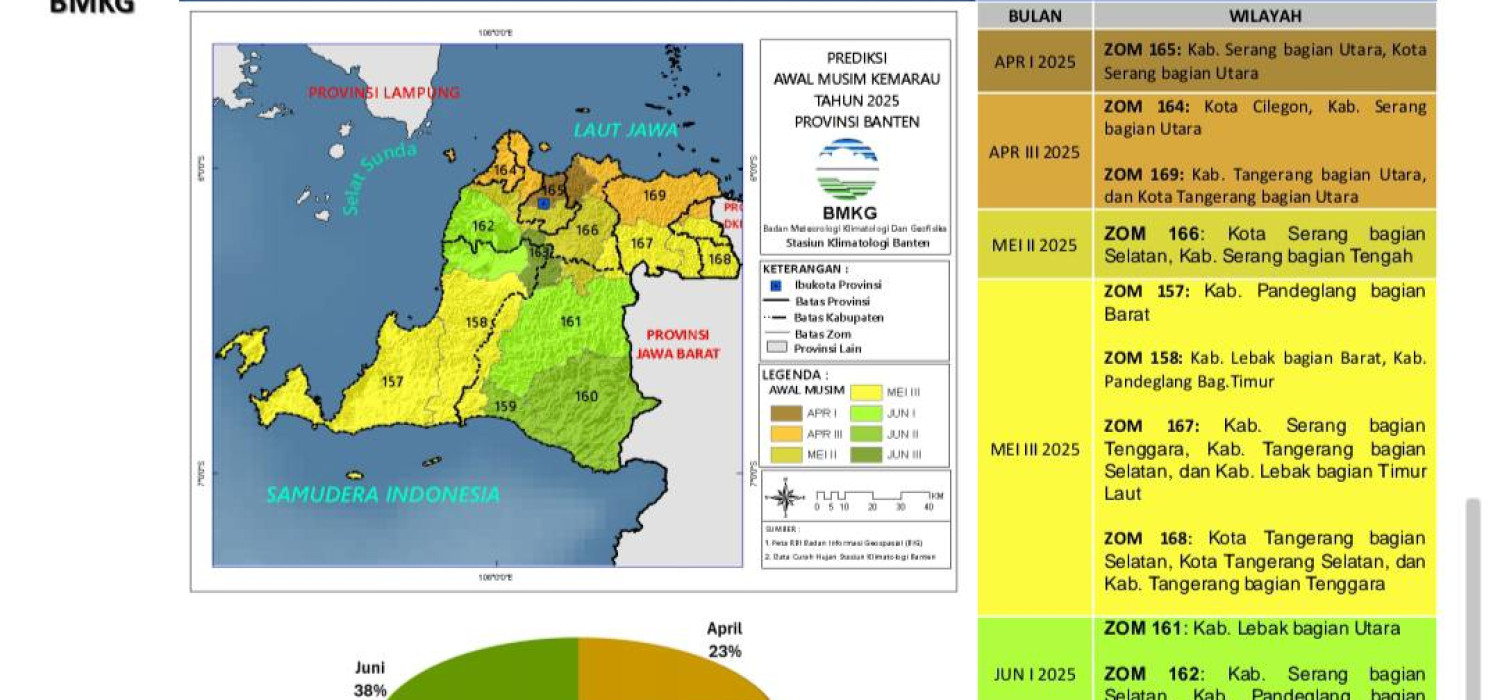Click zone 169 on the map

[654, 195]
